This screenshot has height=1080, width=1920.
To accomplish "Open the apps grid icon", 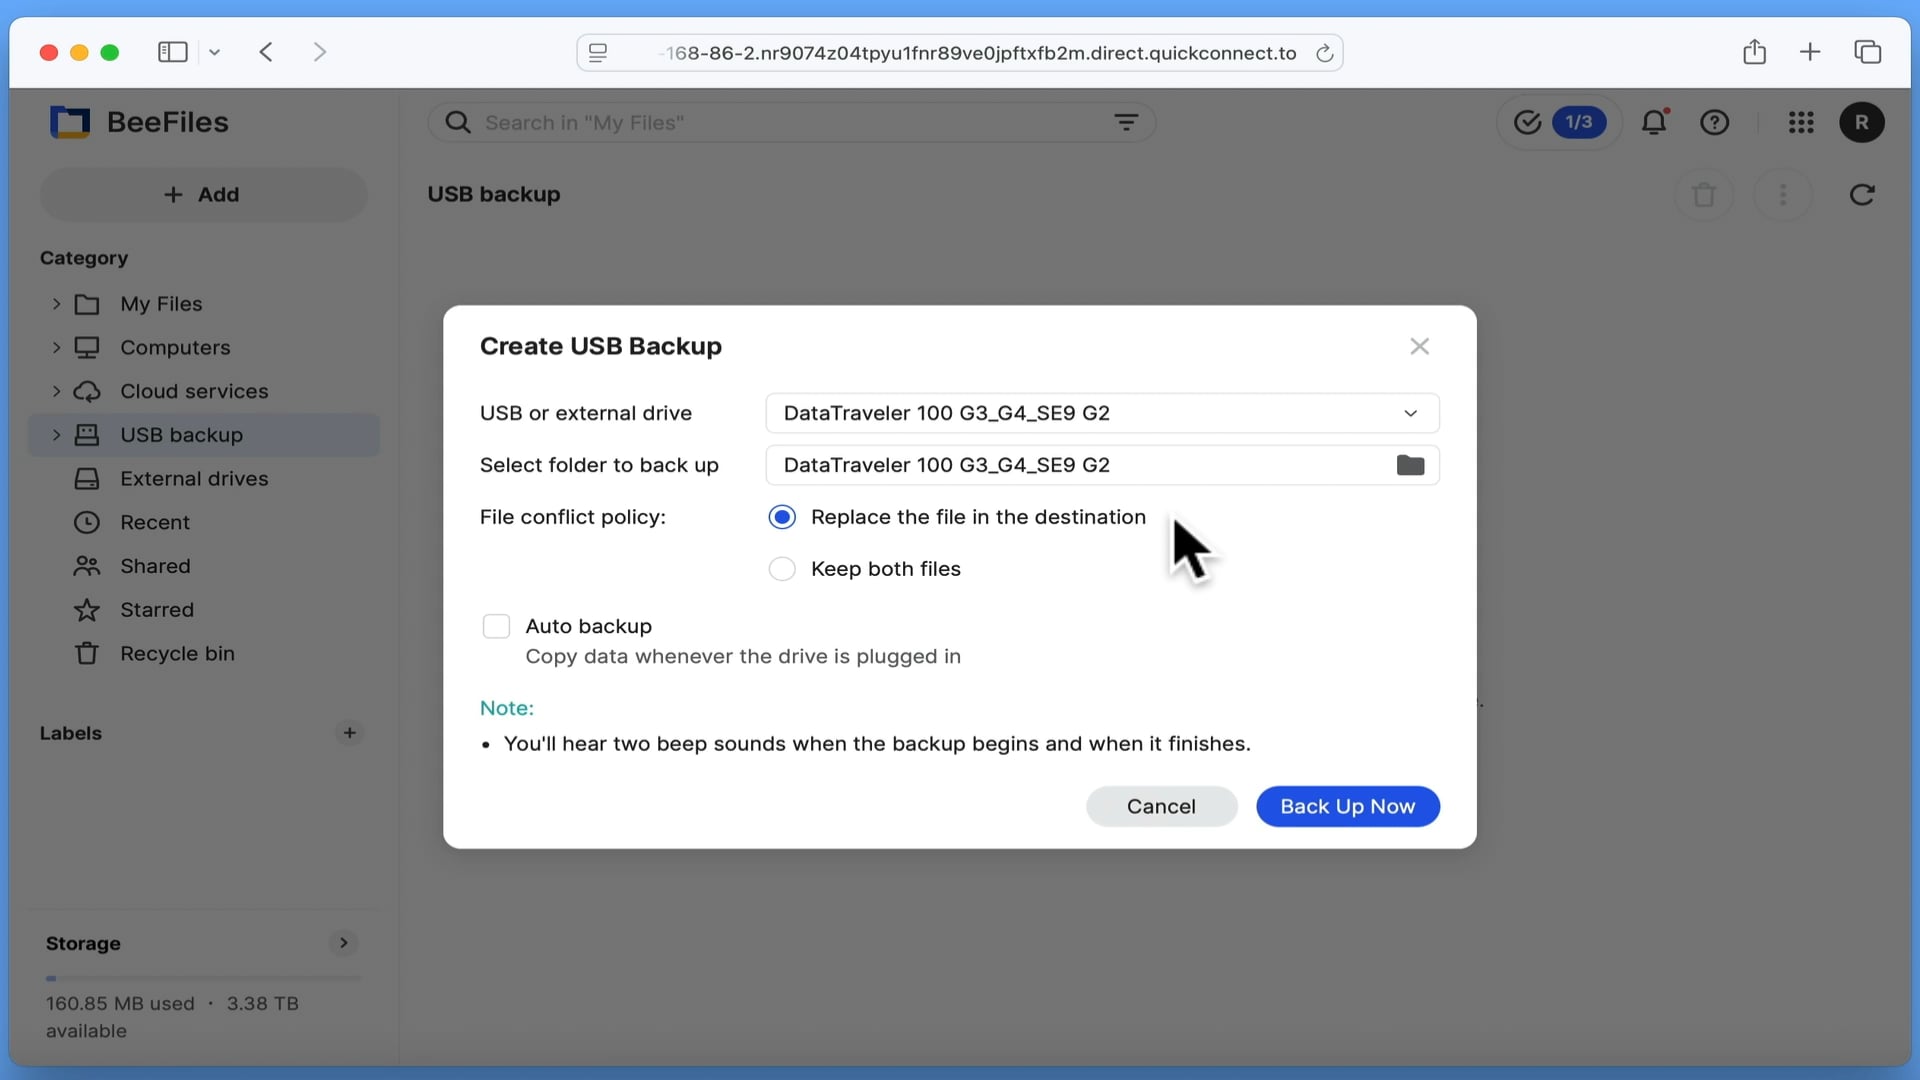I will pos(1800,122).
